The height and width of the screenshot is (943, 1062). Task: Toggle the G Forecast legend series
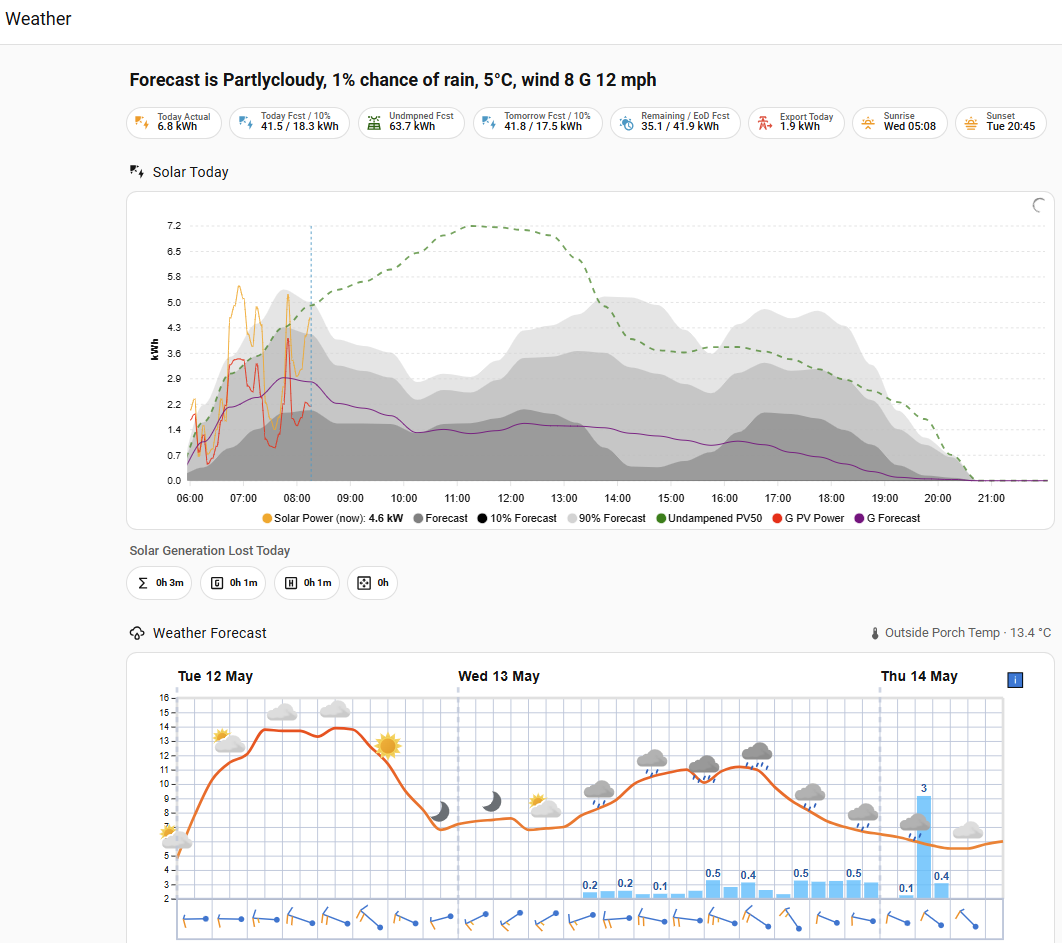coord(887,518)
